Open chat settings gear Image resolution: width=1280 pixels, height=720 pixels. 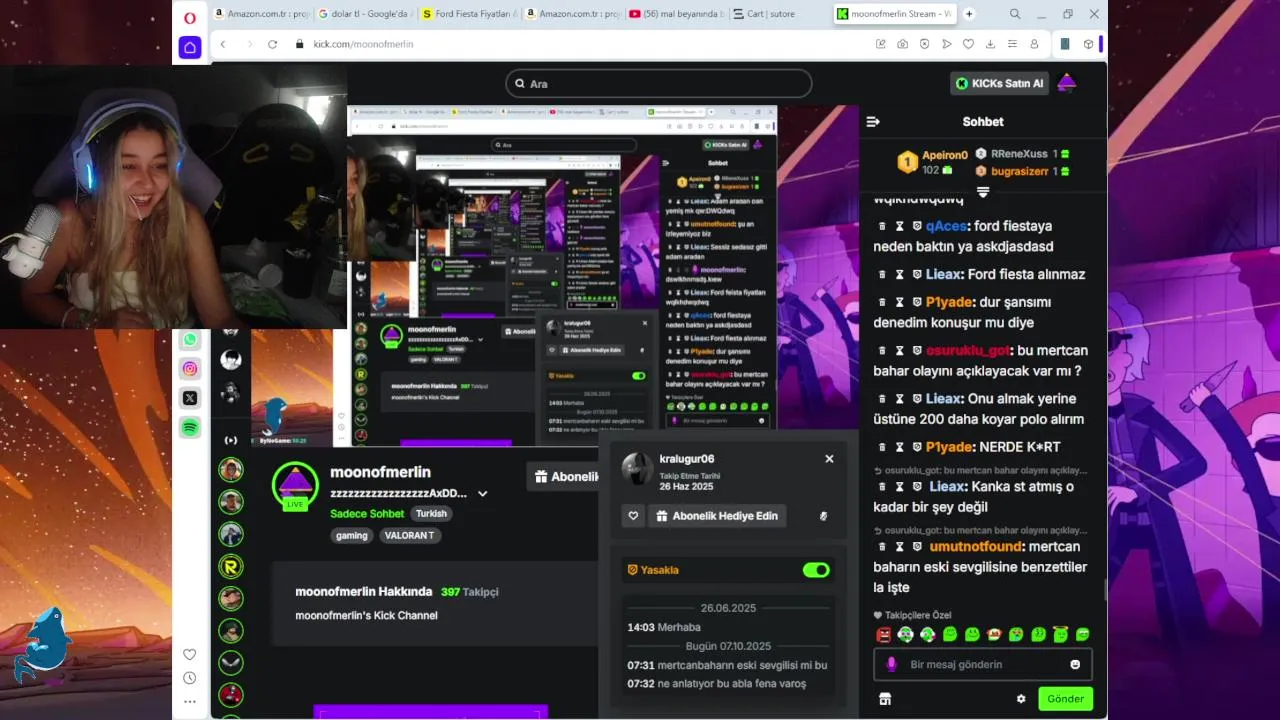click(x=1021, y=699)
